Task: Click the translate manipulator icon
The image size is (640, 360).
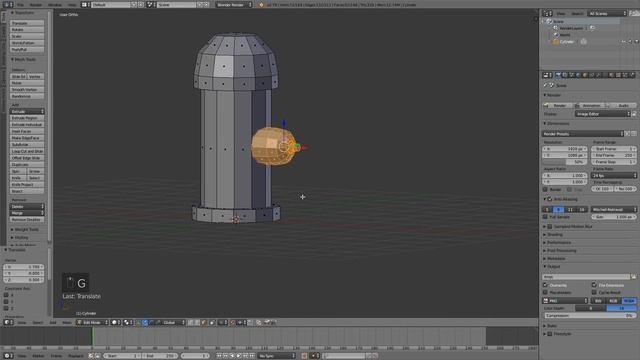Action: 145,322
